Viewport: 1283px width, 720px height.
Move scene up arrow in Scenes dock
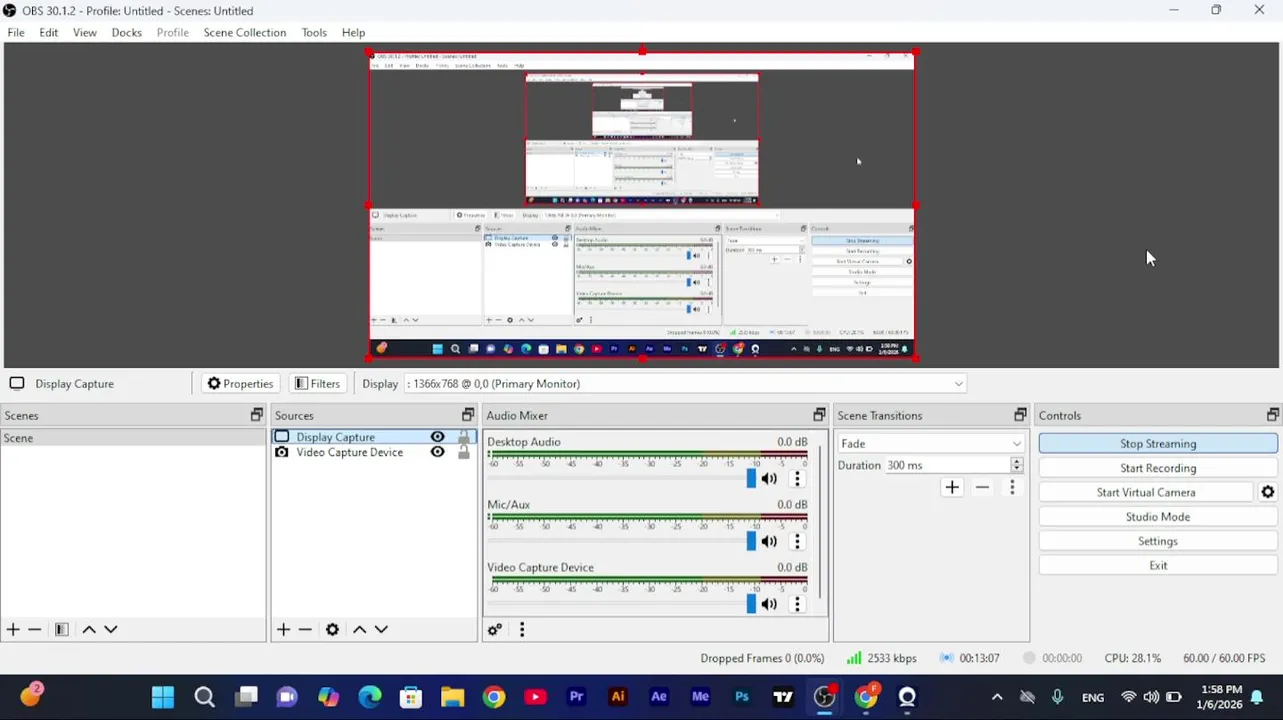[x=89, y=629]
